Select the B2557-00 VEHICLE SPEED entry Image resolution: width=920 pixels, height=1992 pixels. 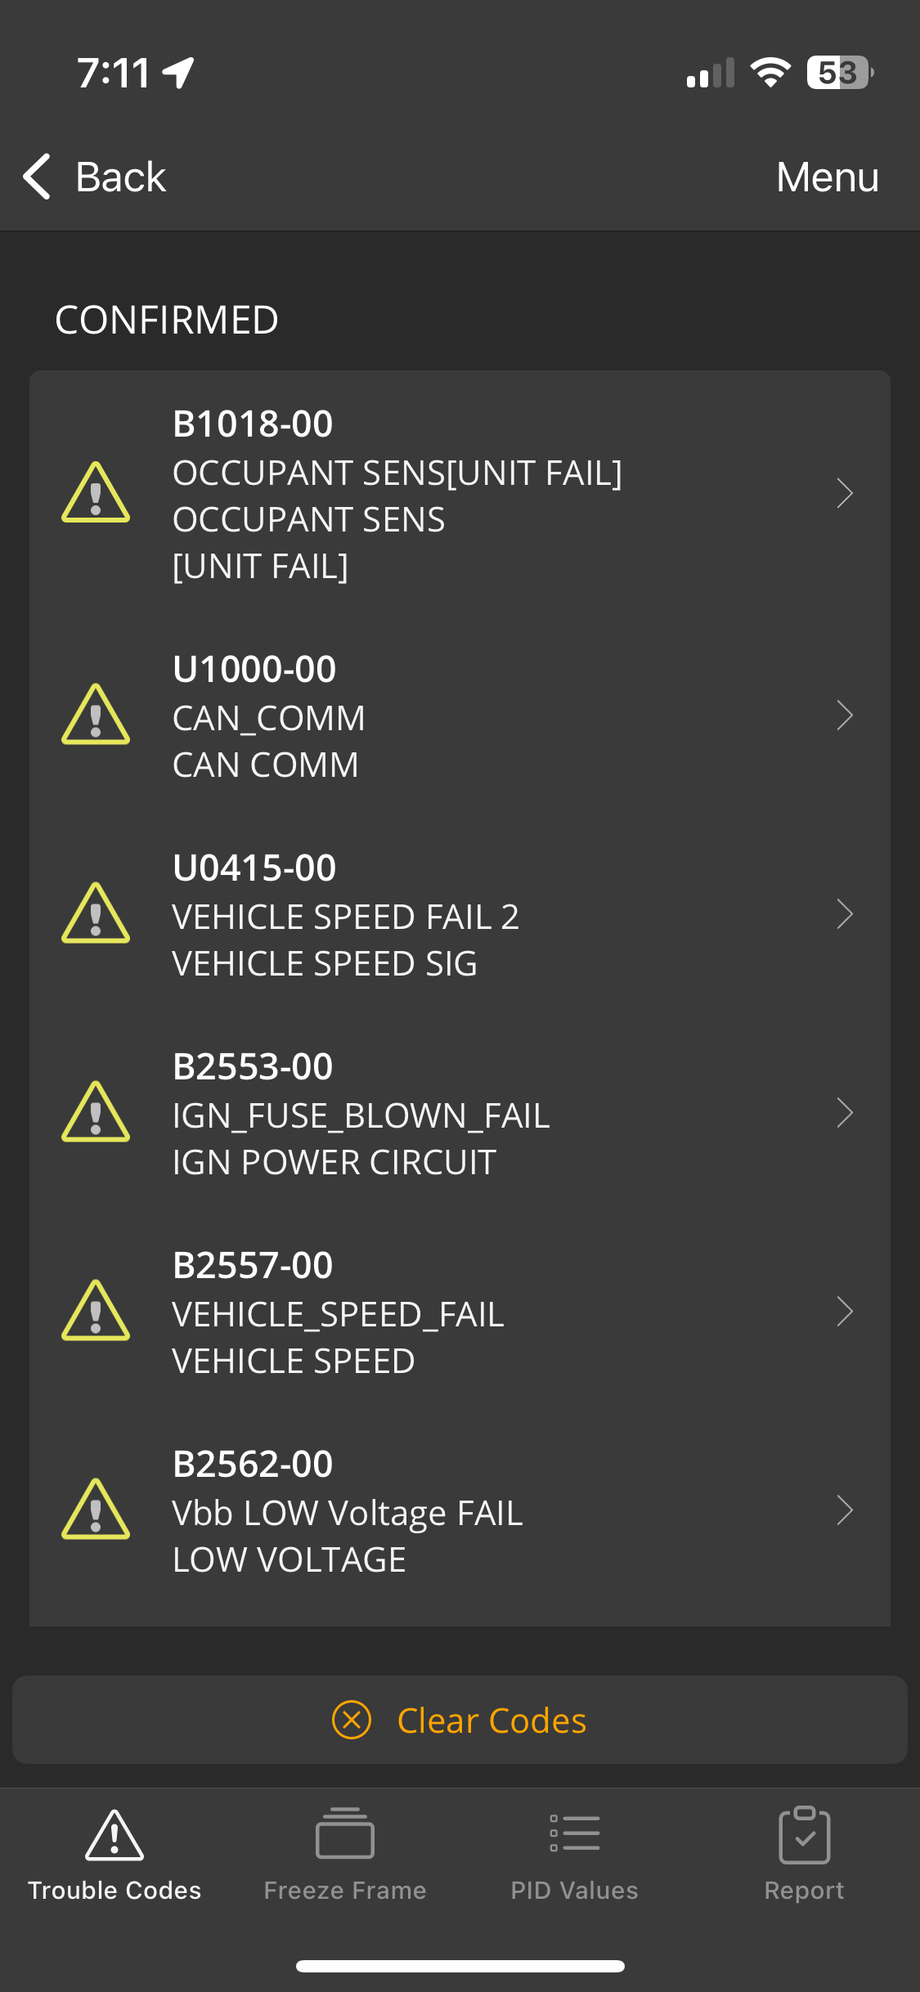pyautogui.click(x=460, y=1312)
